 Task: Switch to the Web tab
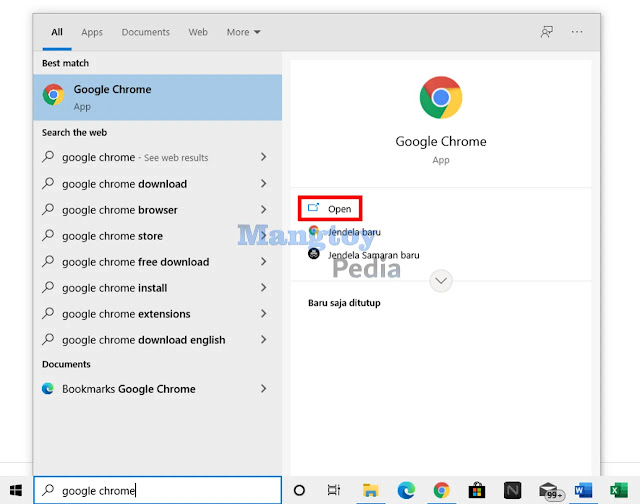tap(198, 32)
